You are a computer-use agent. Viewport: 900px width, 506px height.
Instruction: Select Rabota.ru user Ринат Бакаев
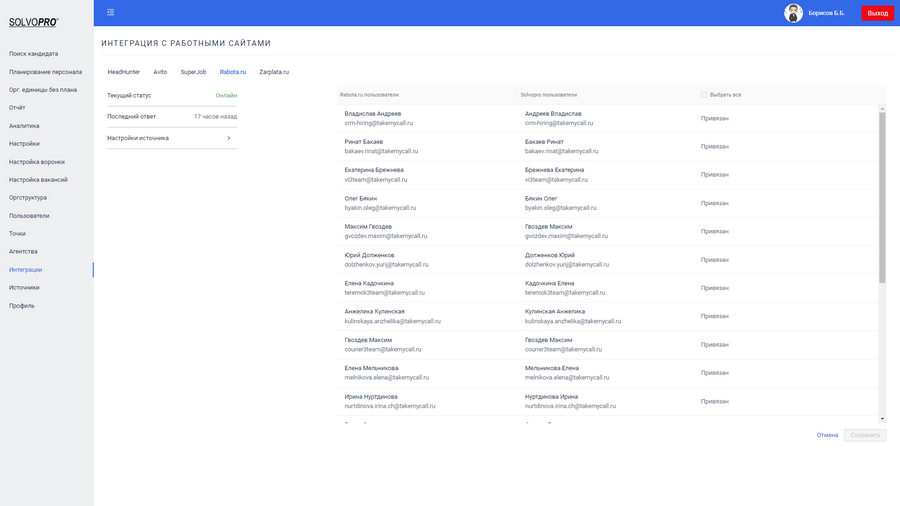pos(363,142)
